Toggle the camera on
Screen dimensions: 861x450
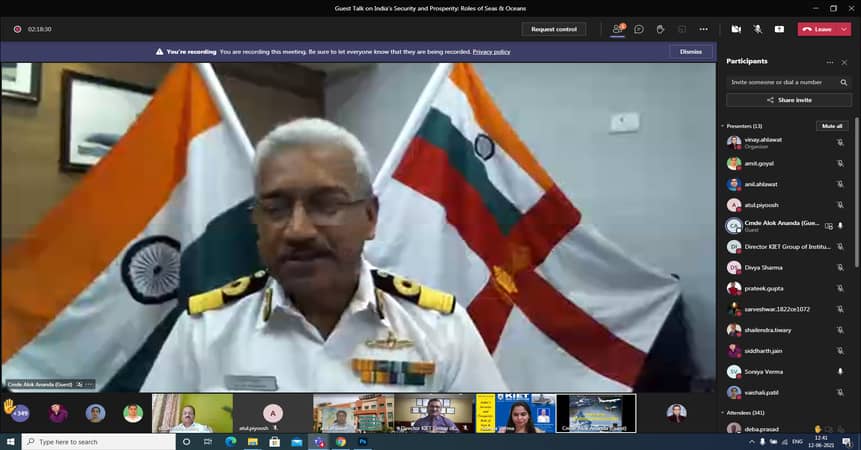[x=736, y=29]
